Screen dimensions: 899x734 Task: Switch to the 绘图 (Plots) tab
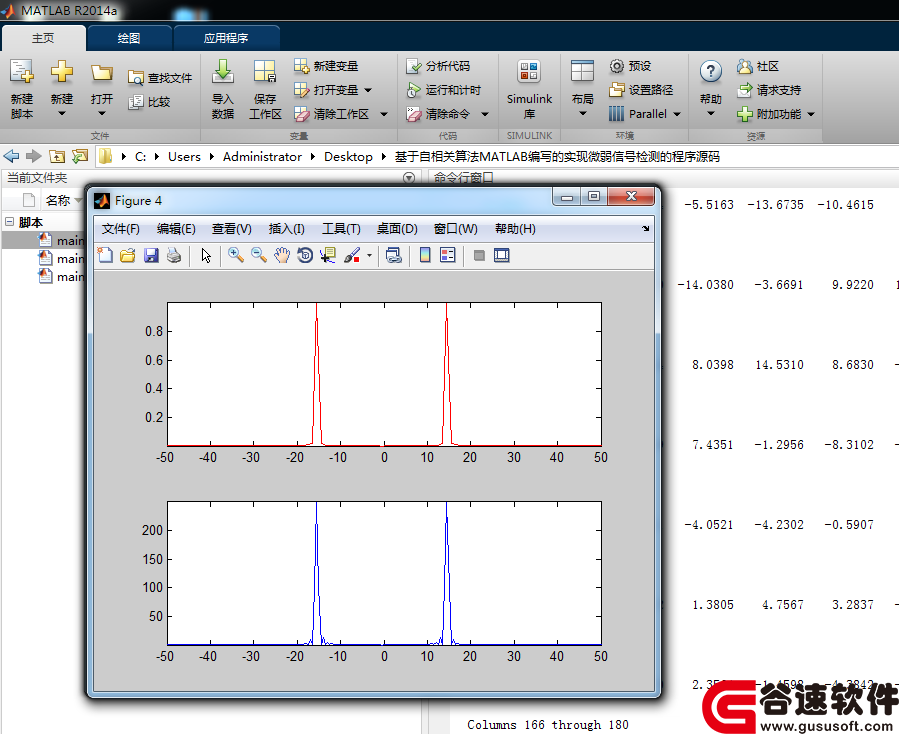128,38
